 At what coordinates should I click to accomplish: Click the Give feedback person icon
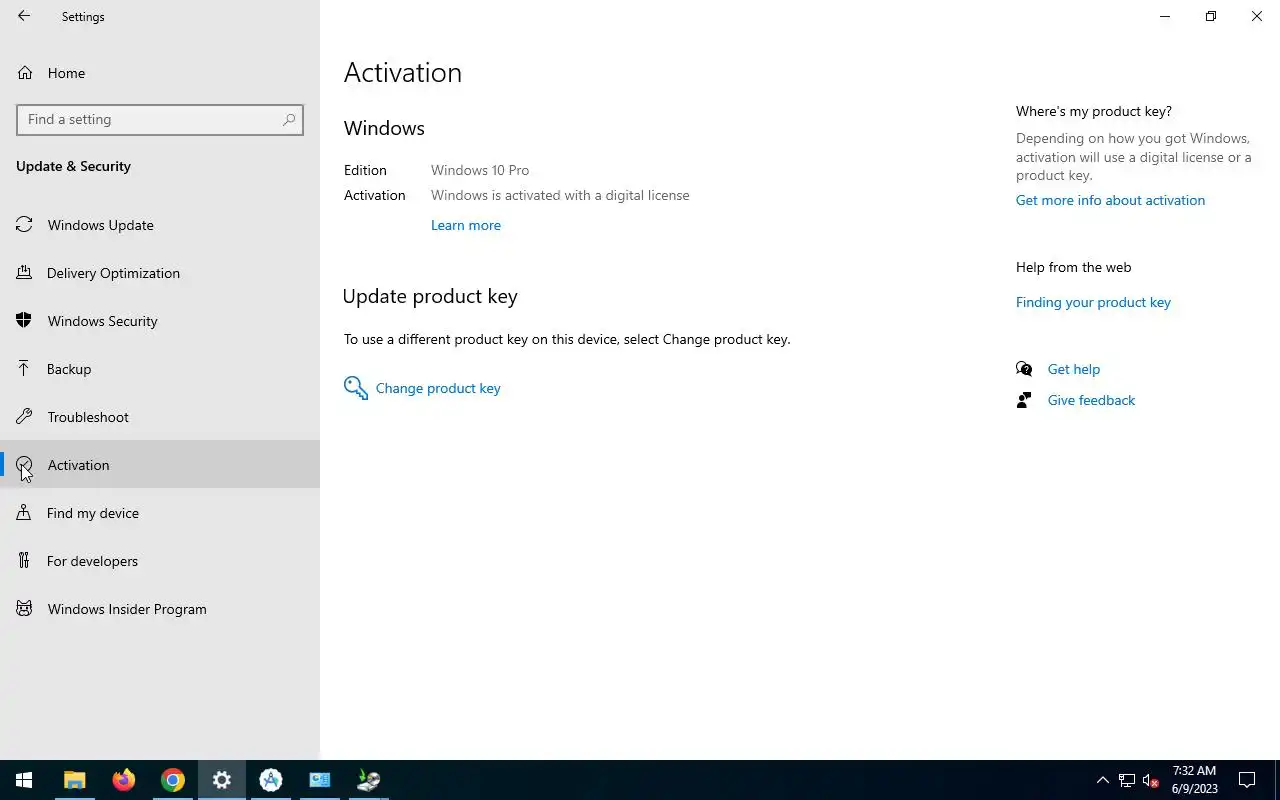click(1024, 400)
